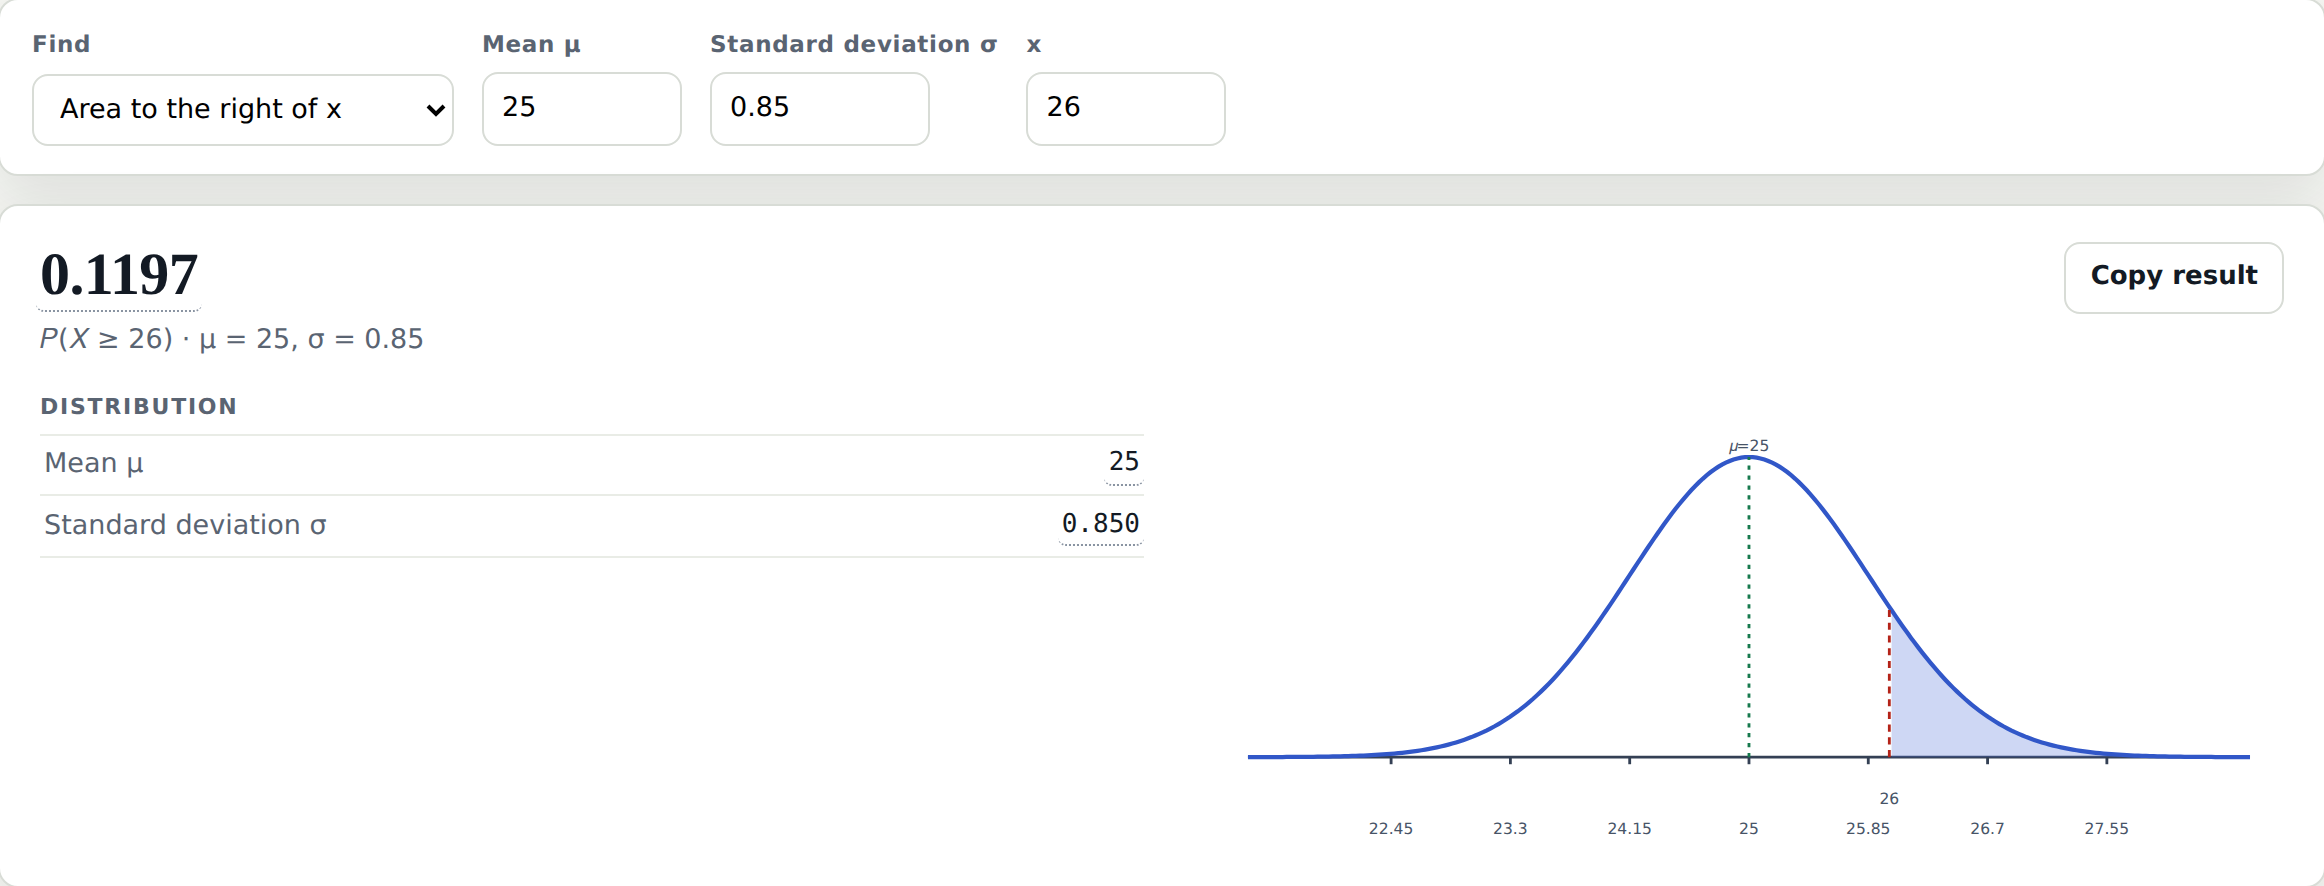This screenshot has width=2324, height=886.
Task: Click the axis label 22.45
Action: (1391, 828)
